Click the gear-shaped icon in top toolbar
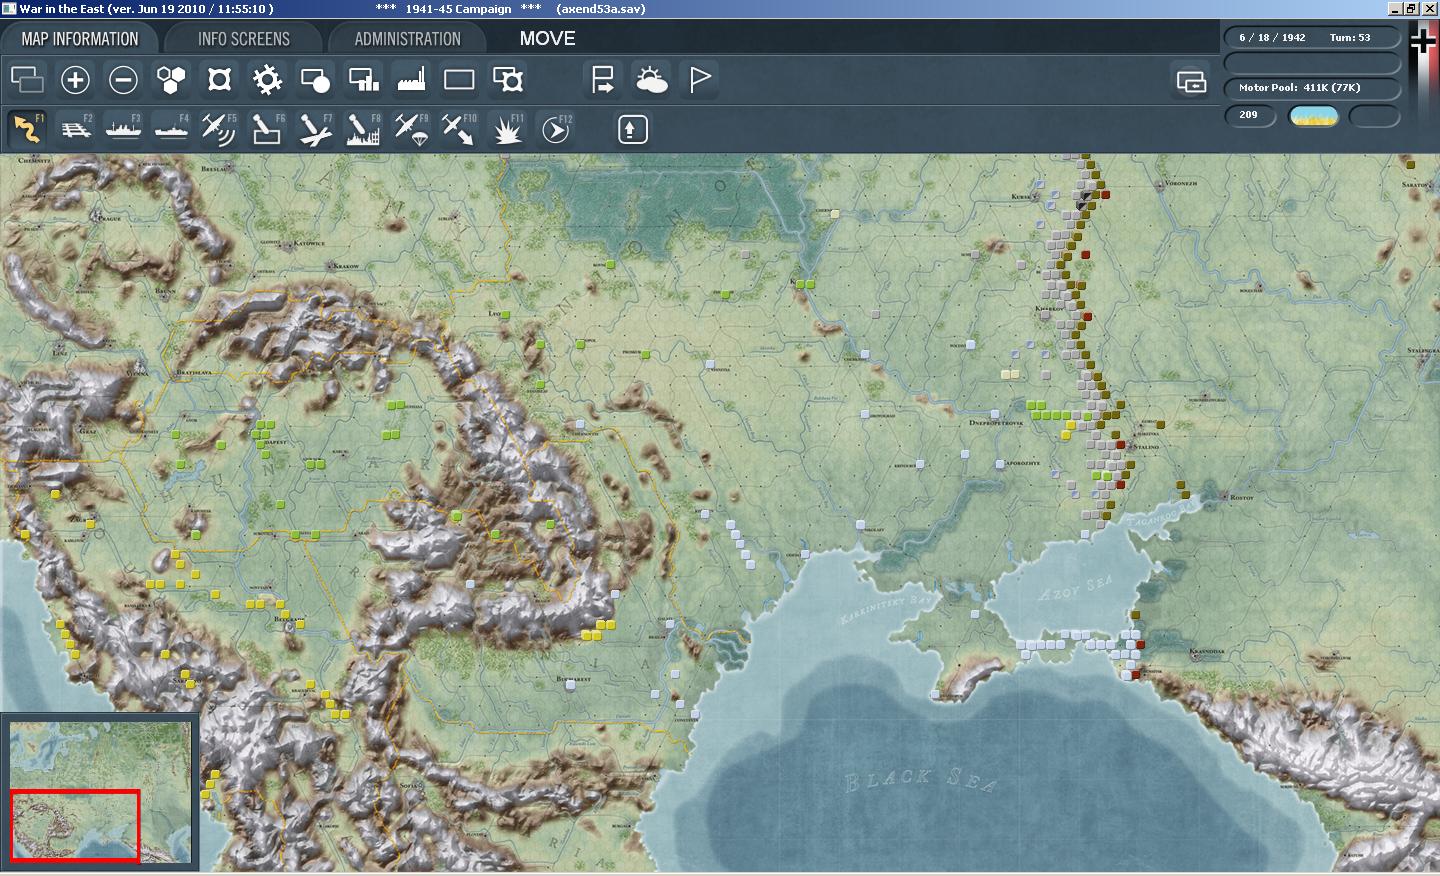 pos(267,80)
